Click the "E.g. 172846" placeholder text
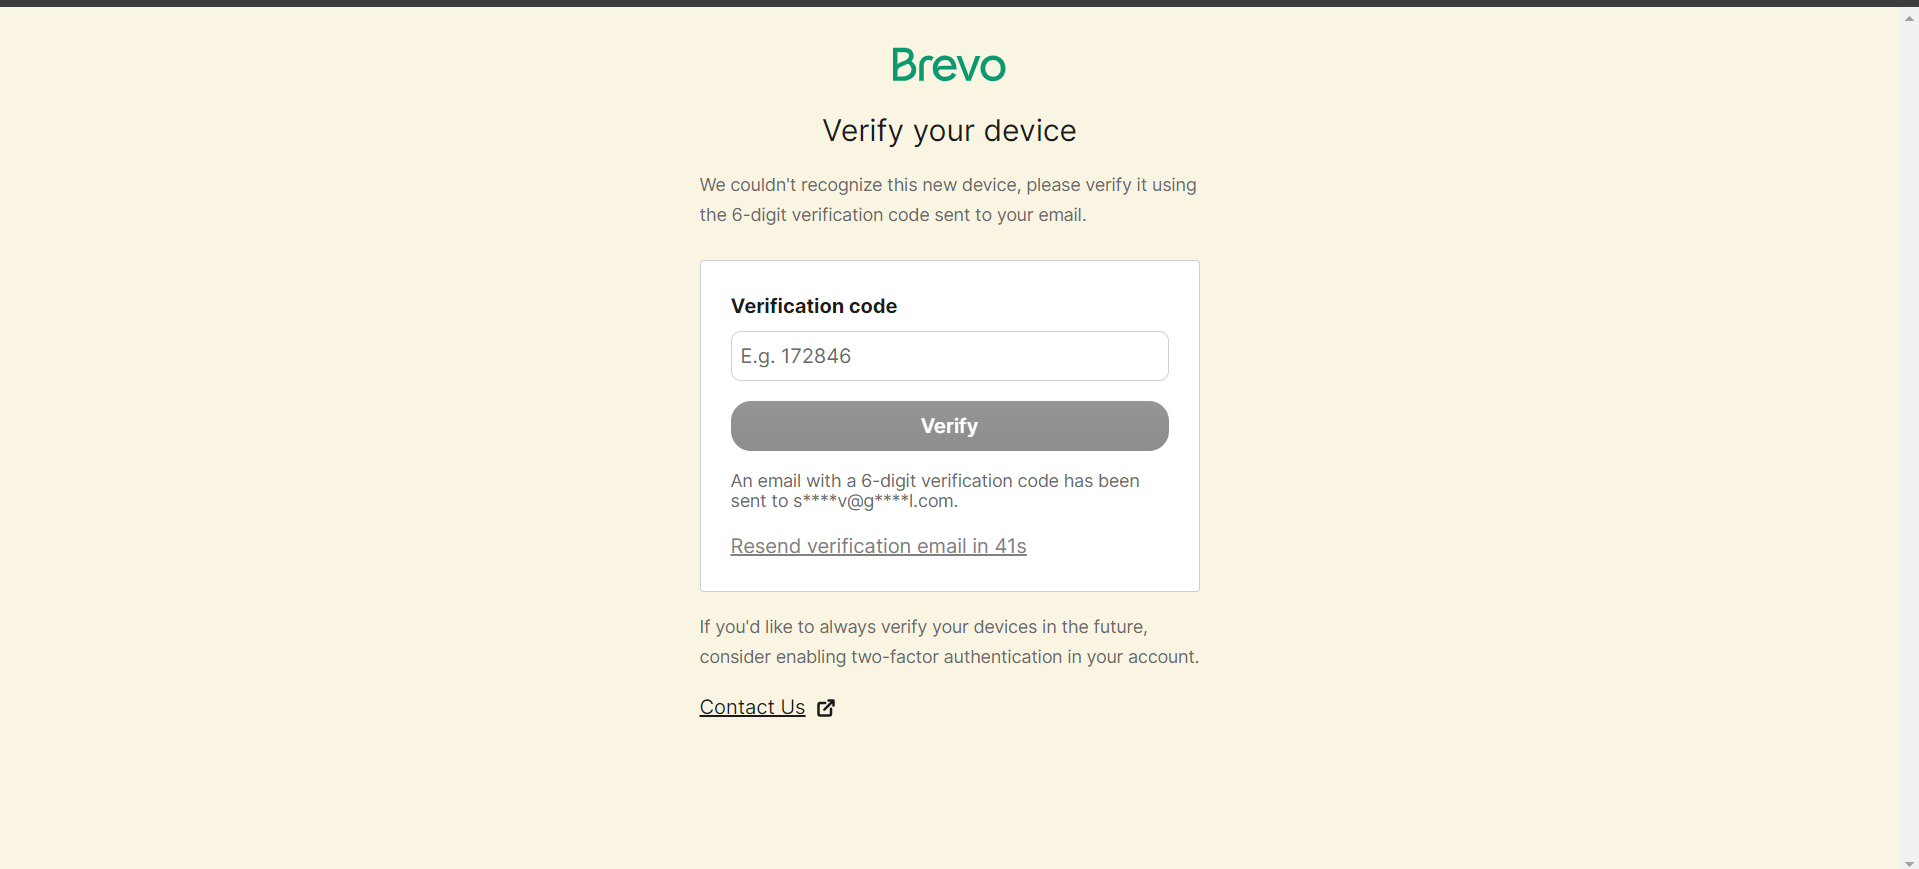Image resolution: width=1919 pixels, height=869 pixels. tap(796, 356)
